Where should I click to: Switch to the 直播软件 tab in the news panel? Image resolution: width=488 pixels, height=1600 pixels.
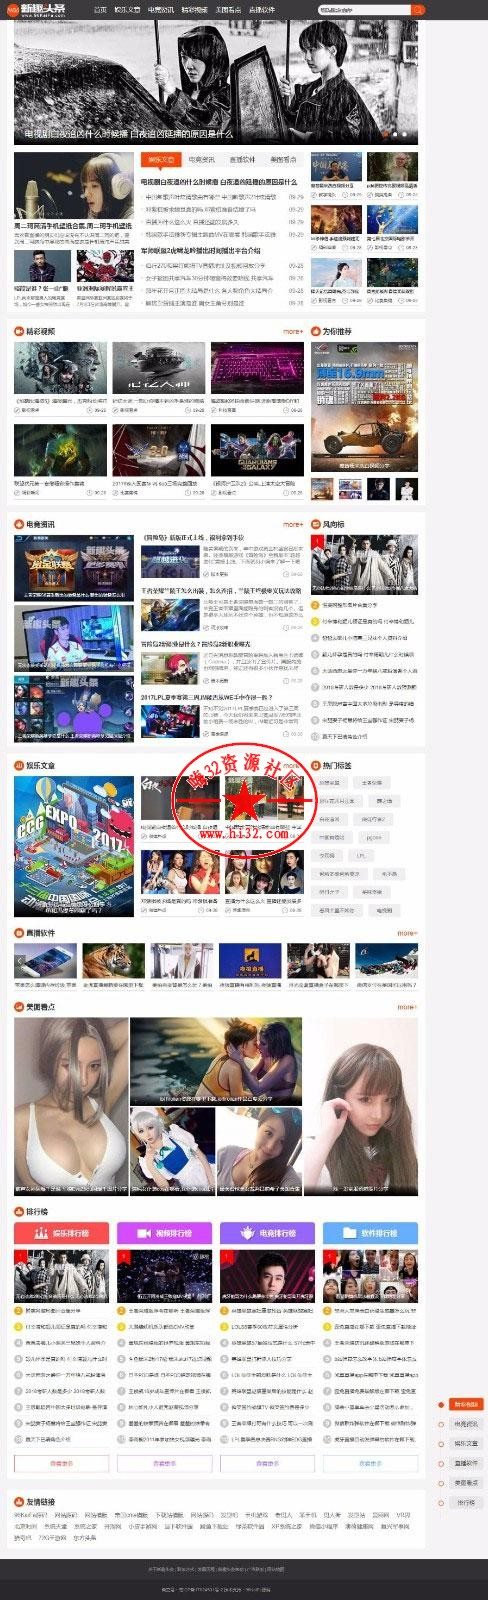click(242, 159)
